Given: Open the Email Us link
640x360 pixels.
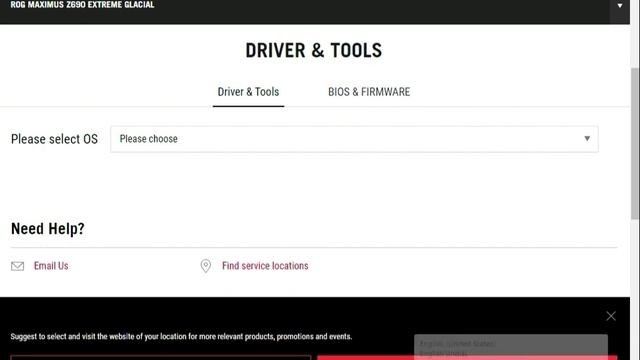Looking at the screenshot, I should click(x=51, y=266).
